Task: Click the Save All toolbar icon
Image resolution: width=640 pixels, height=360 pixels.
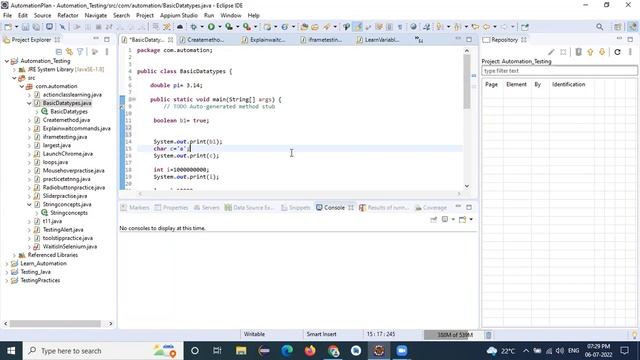Action: 36,27
